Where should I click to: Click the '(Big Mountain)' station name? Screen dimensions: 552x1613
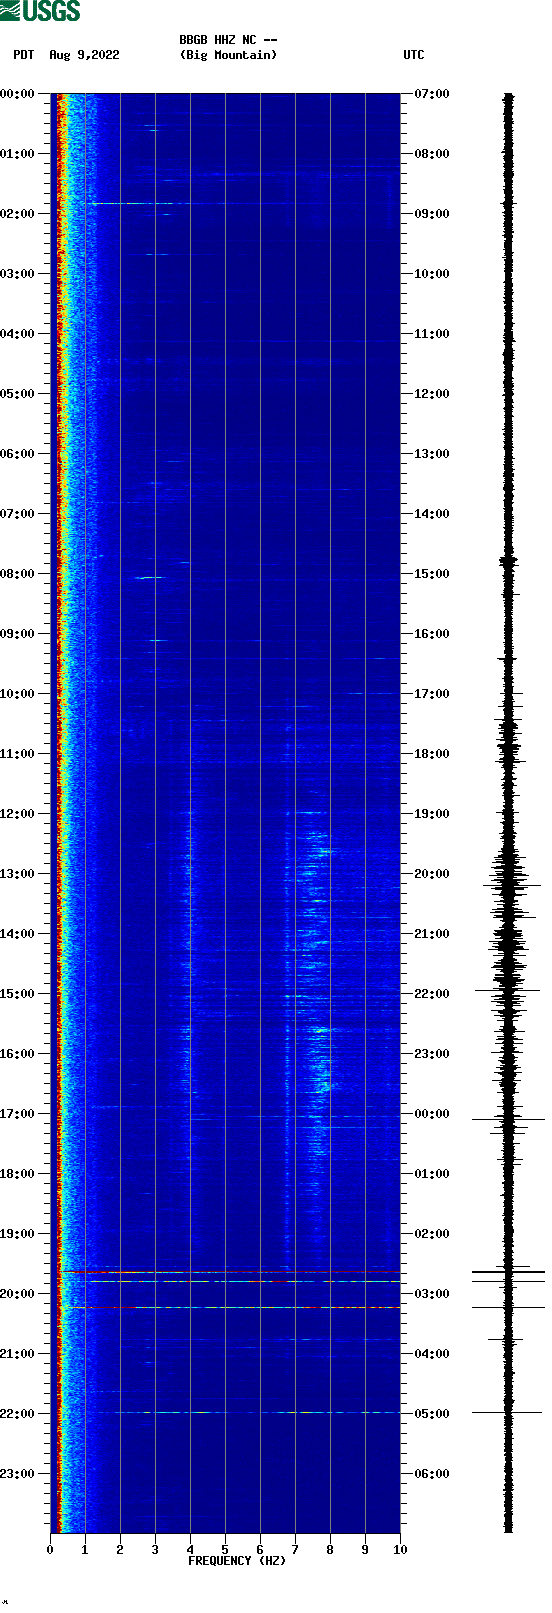(228, 55)
